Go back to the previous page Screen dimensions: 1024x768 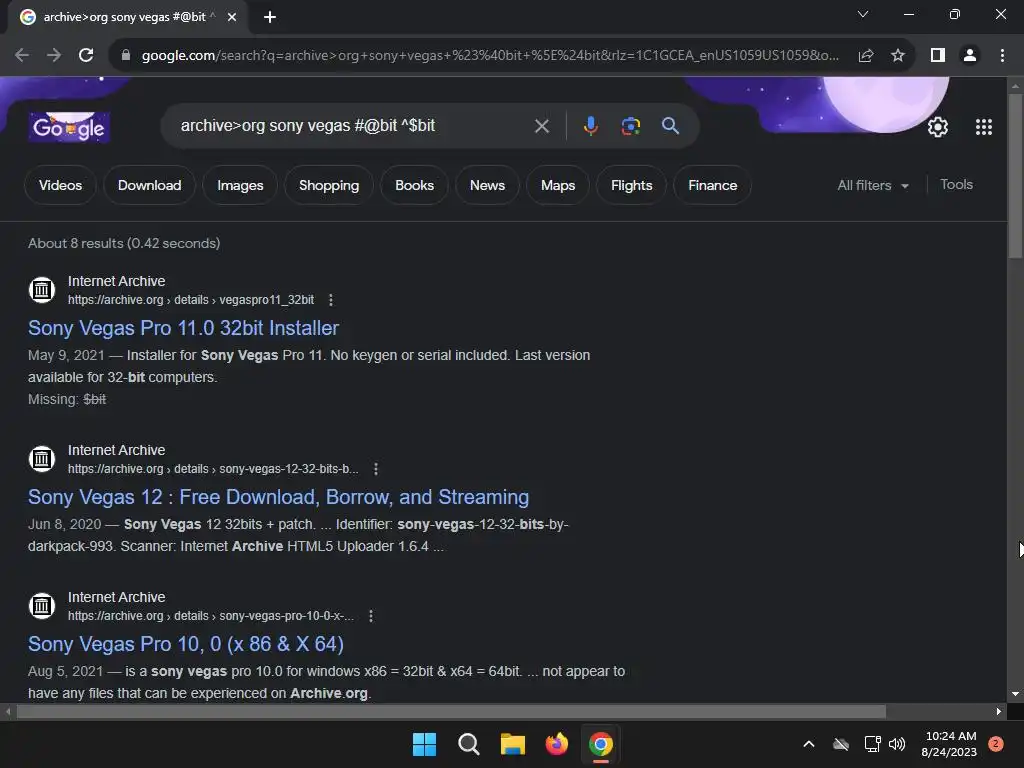tap(22, 56)
